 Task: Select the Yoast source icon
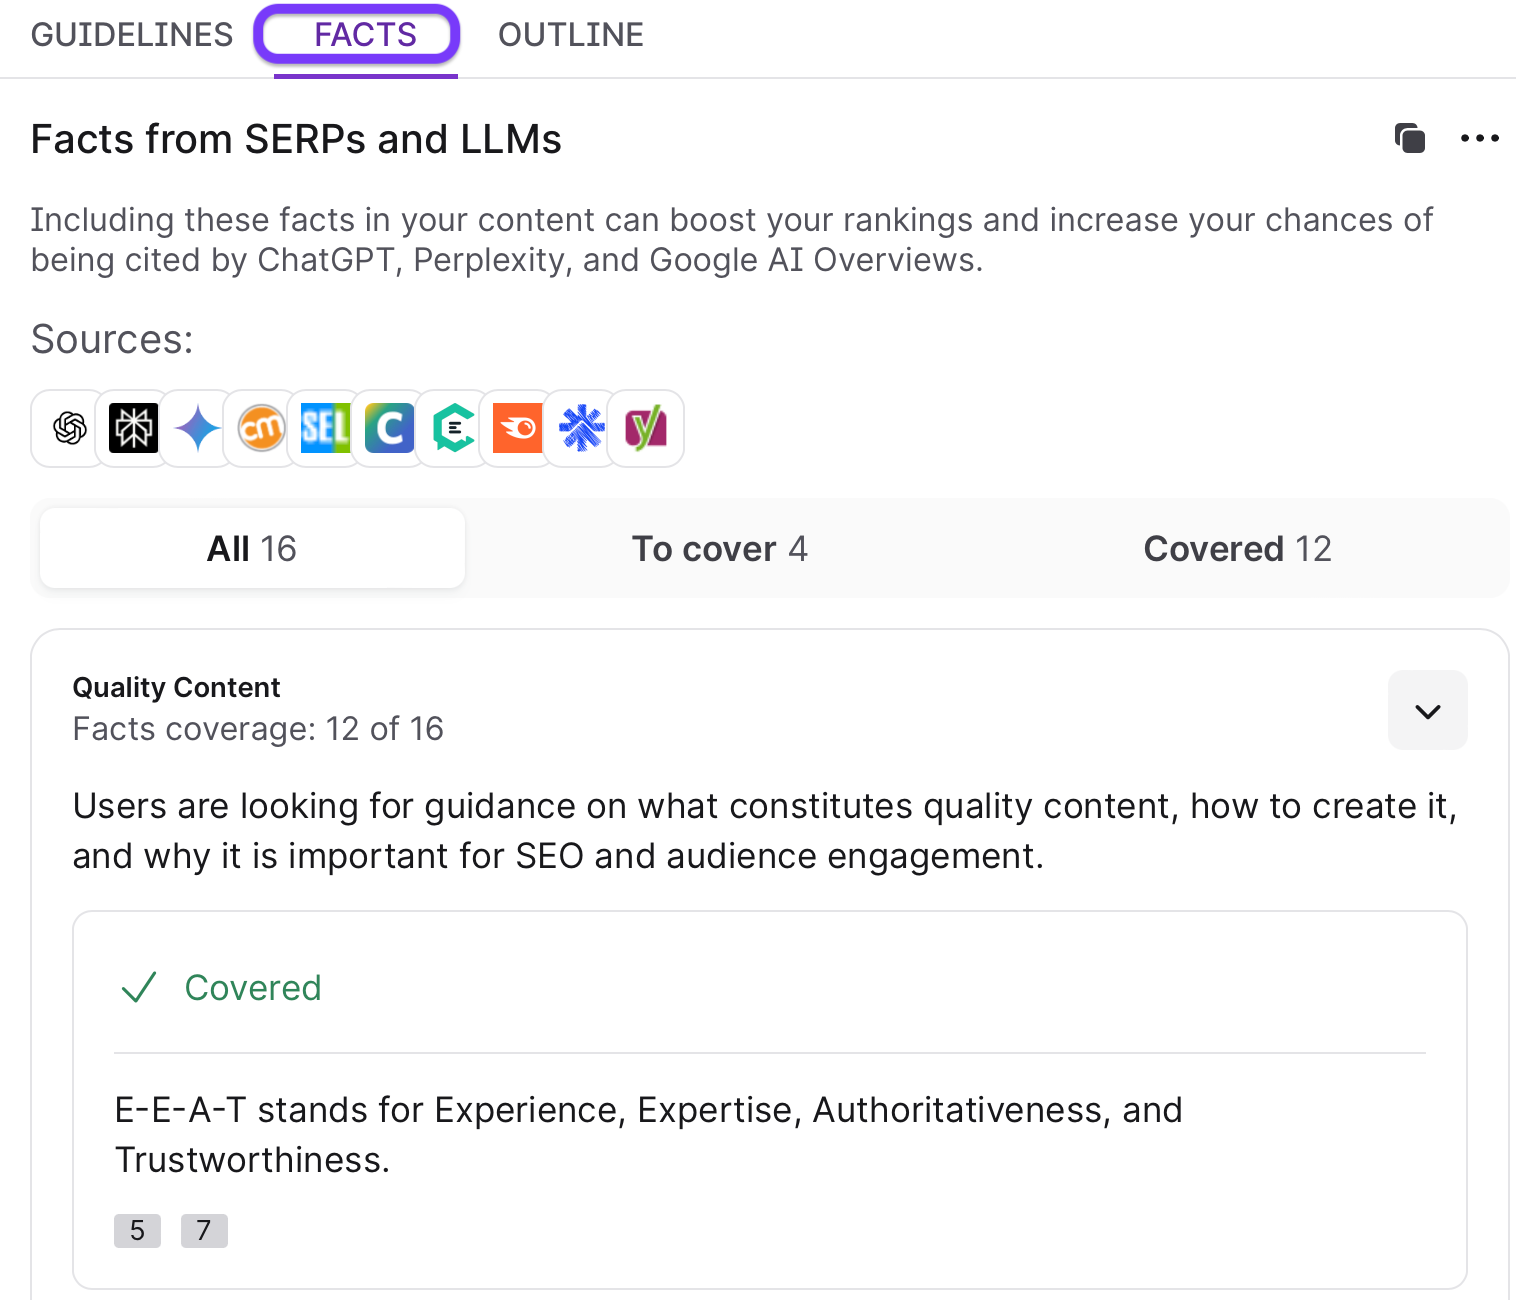click(x=646, y=429)
